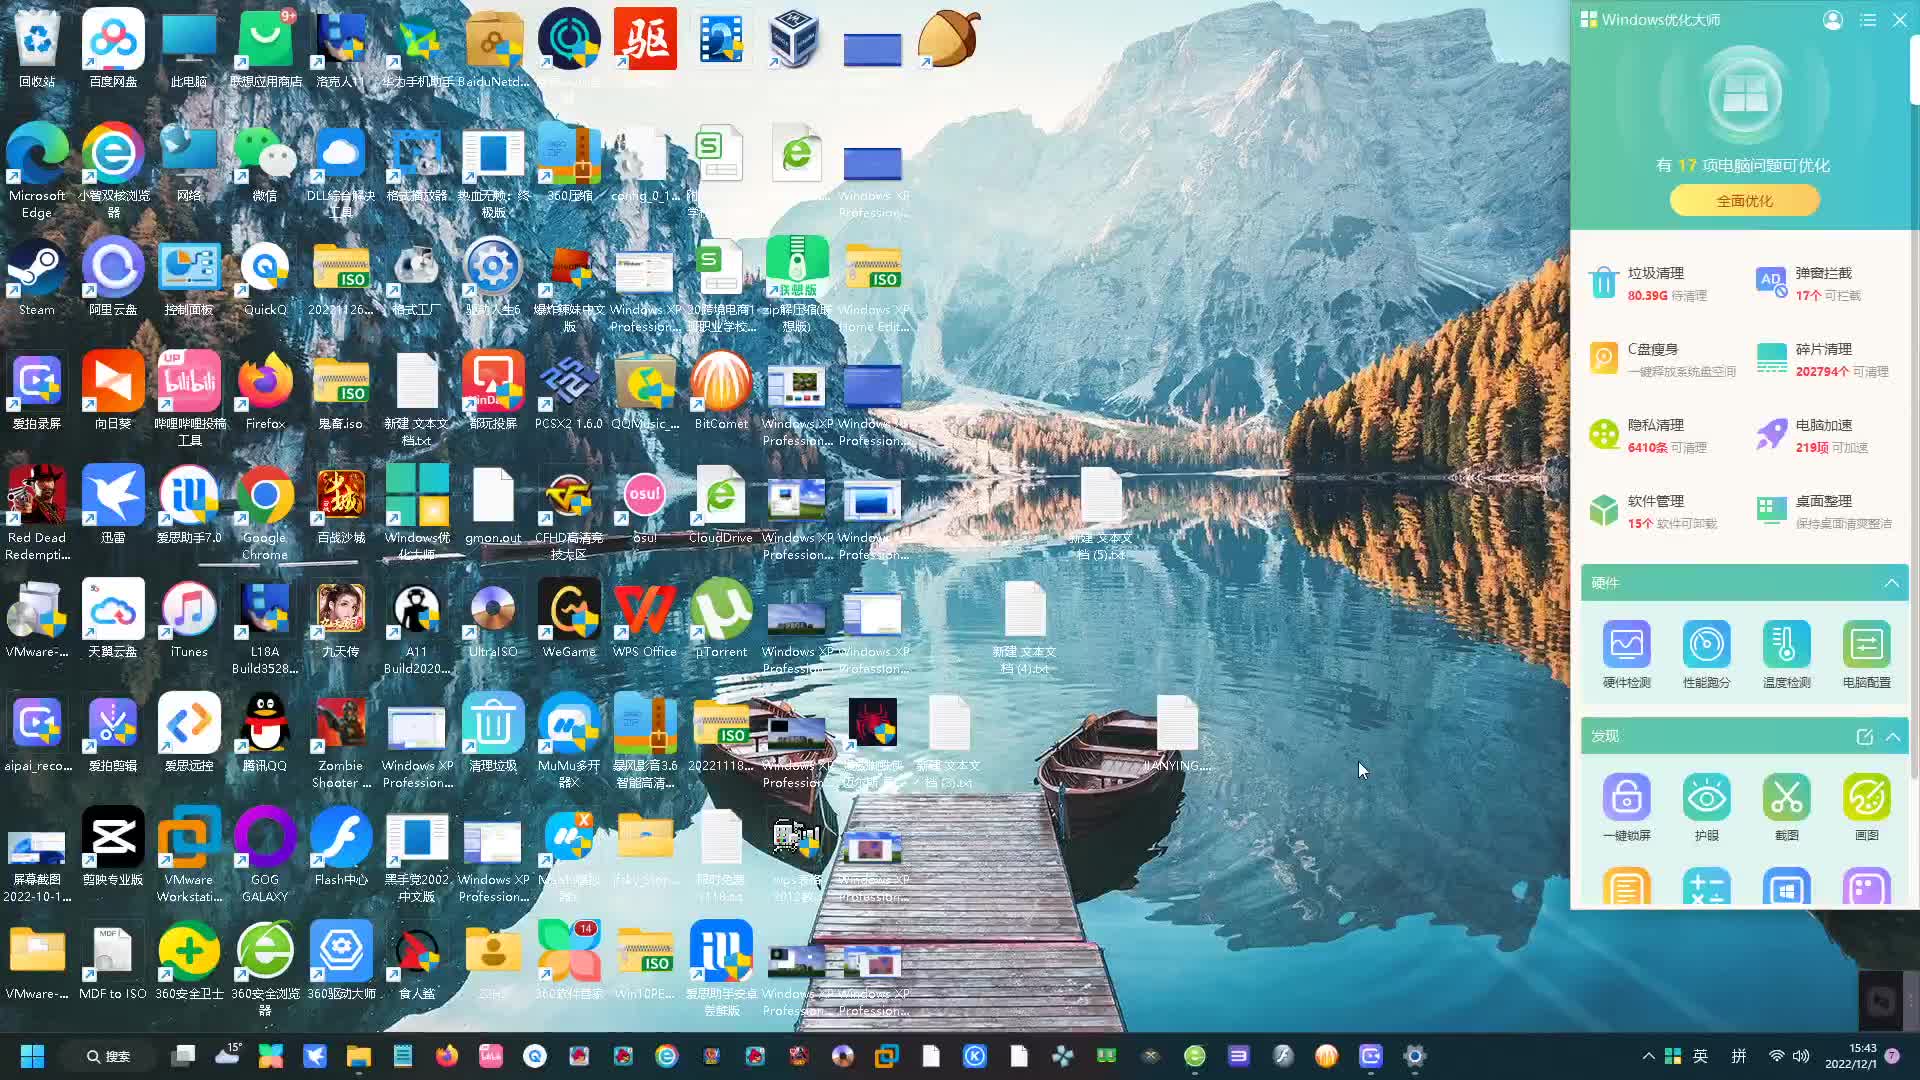Launch 性能跑分 benchmark tool

point(1706,654)
